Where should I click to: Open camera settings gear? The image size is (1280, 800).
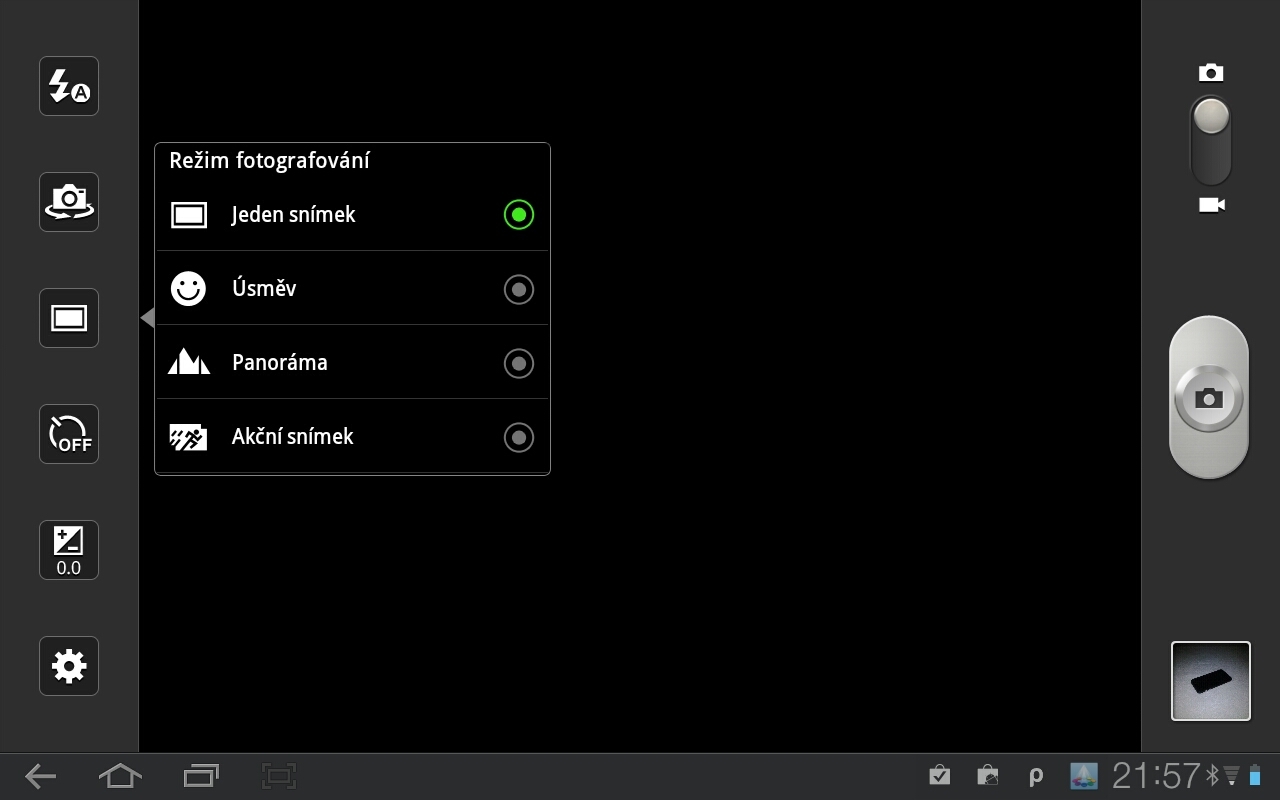(x=69, y=666)
